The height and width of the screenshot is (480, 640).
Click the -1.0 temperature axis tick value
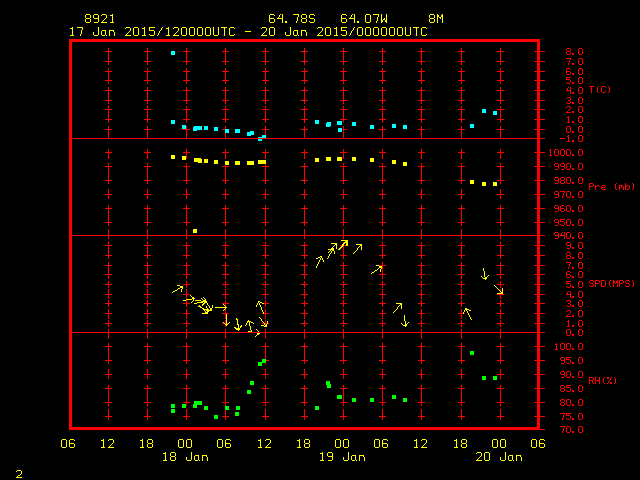tap(566, 139)
